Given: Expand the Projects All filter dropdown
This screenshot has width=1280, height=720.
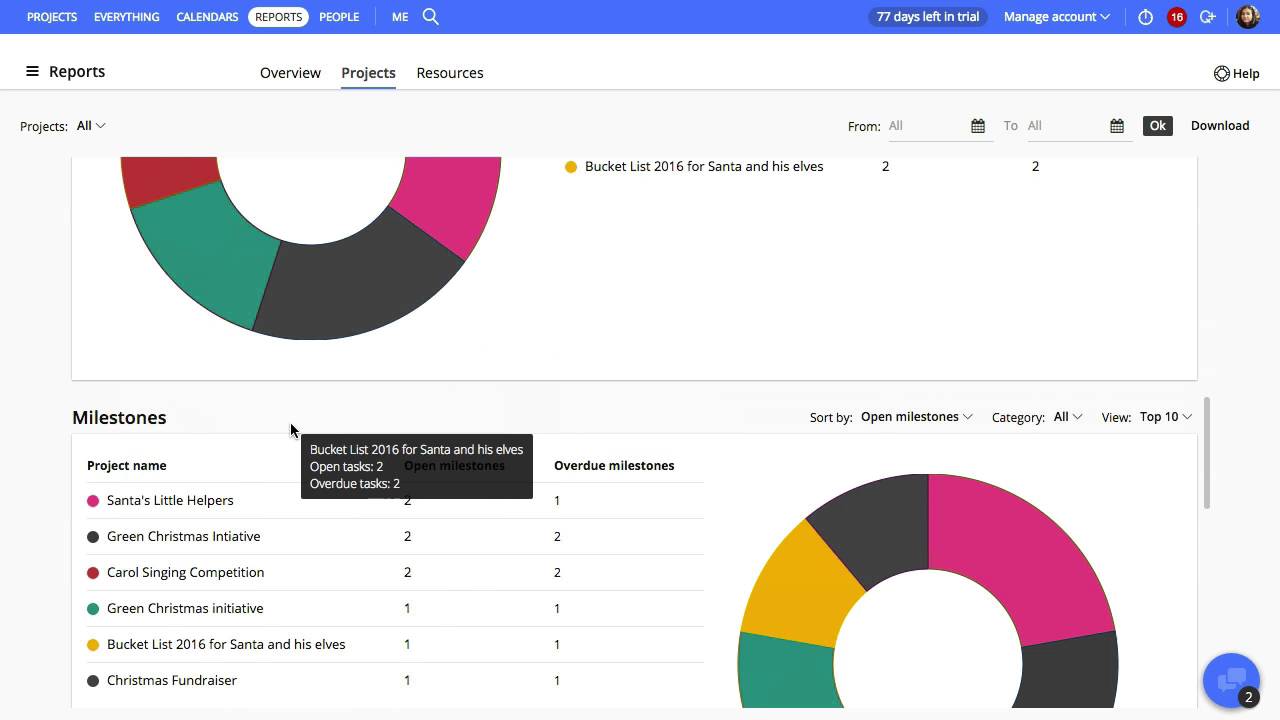Looking at the screenshot, I should (91, 126).
